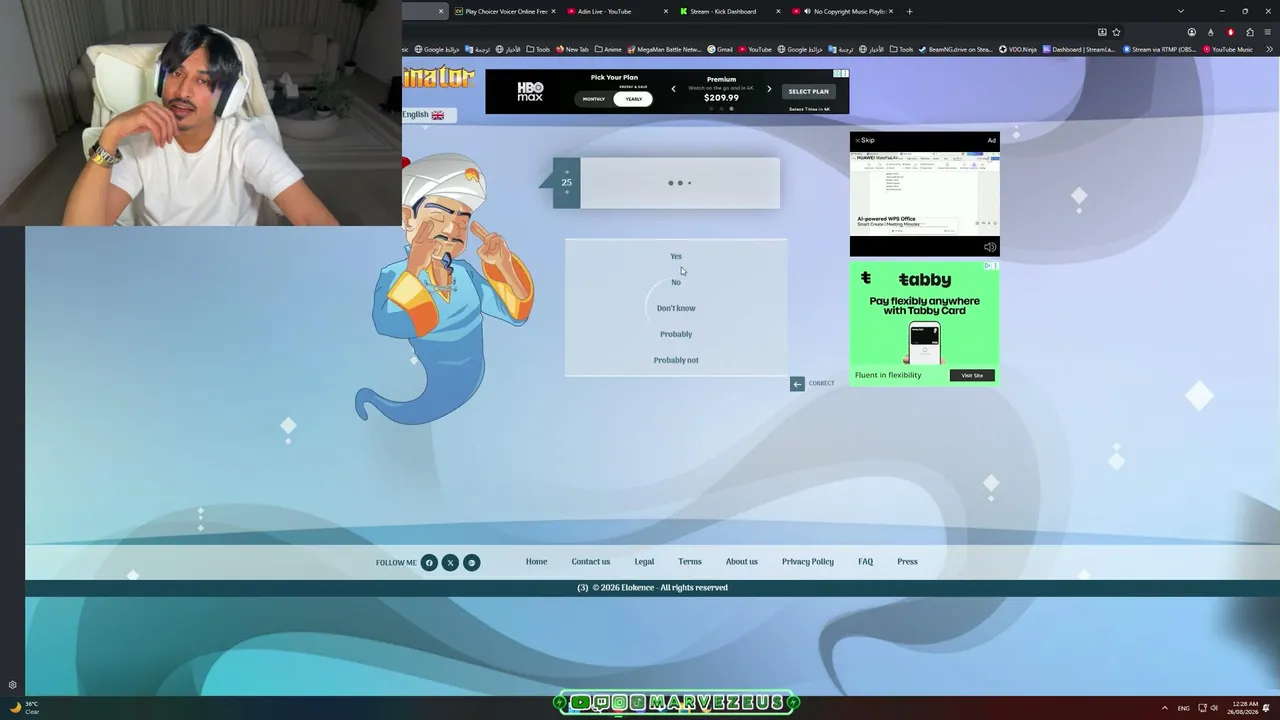1280x720 pixels.
Task: Open the settings gear icon at bottom-left
Action: point(12,685)
